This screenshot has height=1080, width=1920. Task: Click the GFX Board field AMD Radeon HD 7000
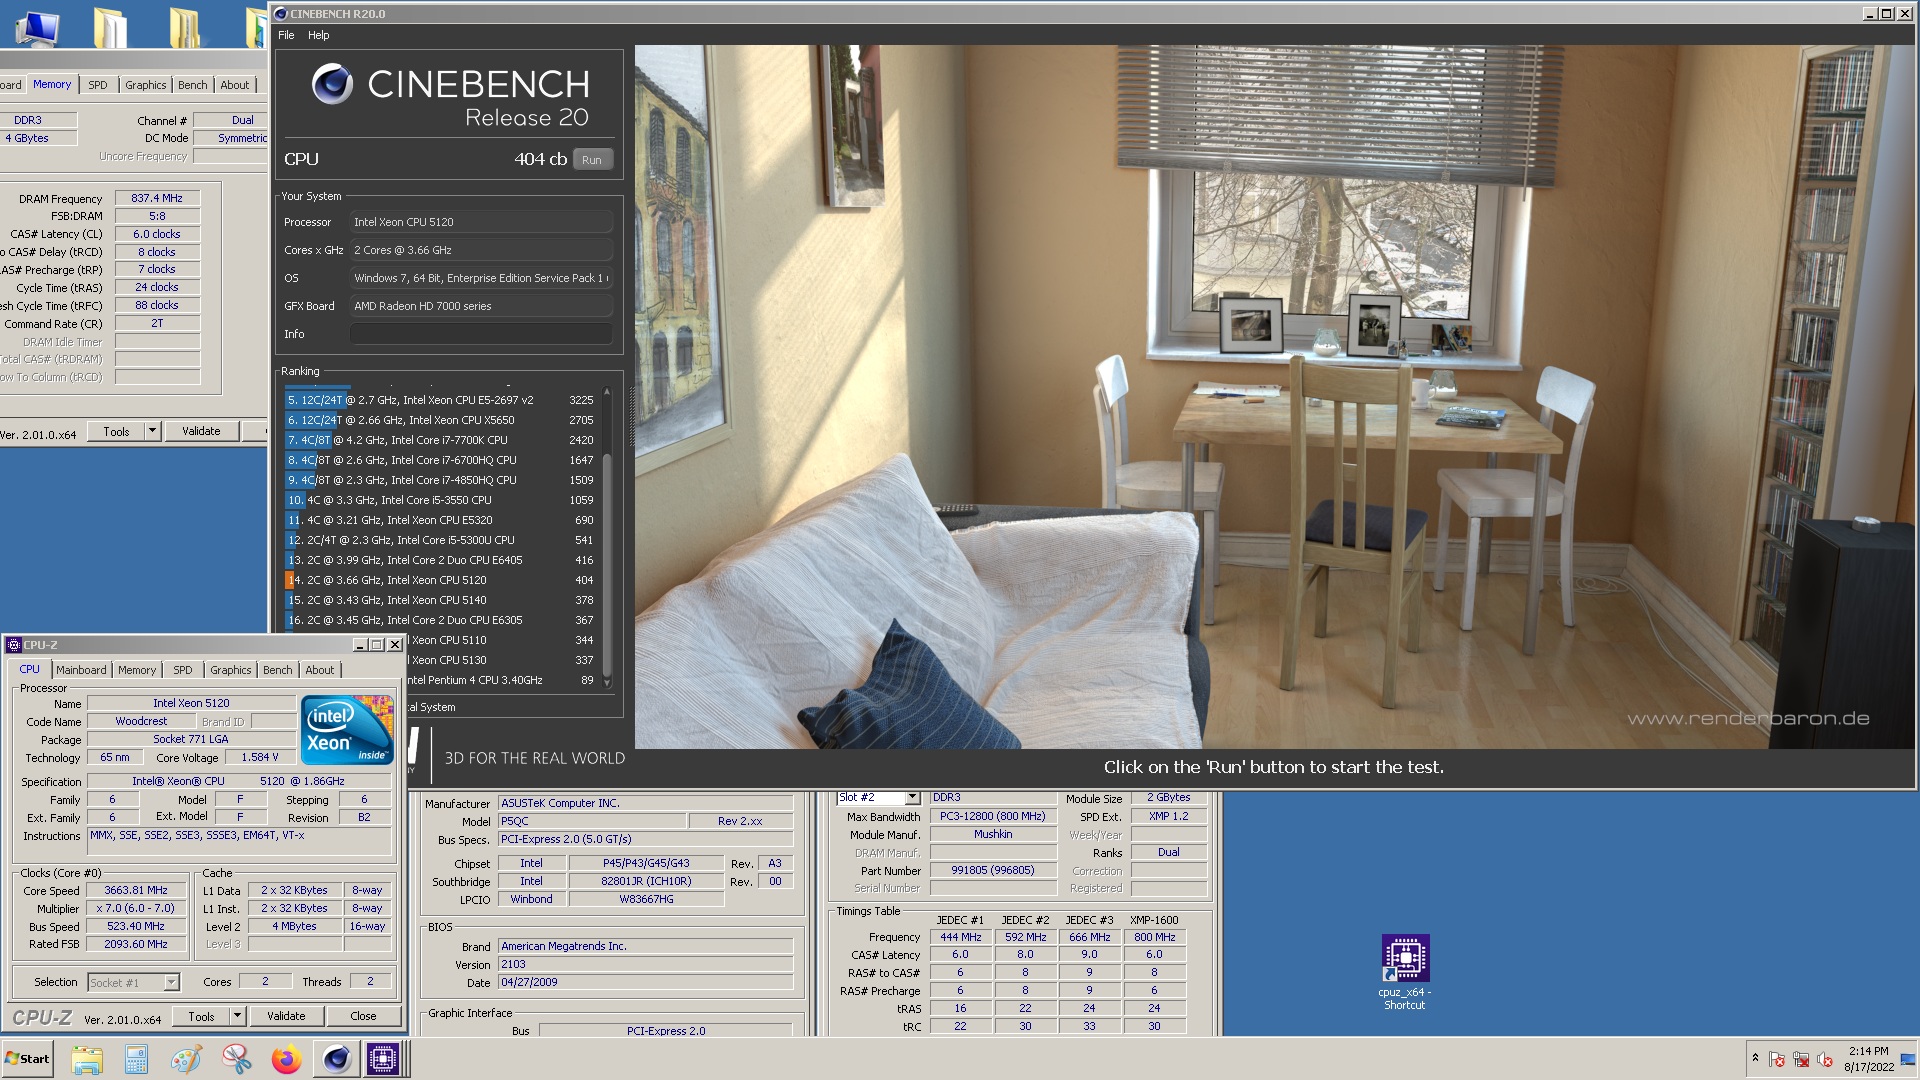481,306
